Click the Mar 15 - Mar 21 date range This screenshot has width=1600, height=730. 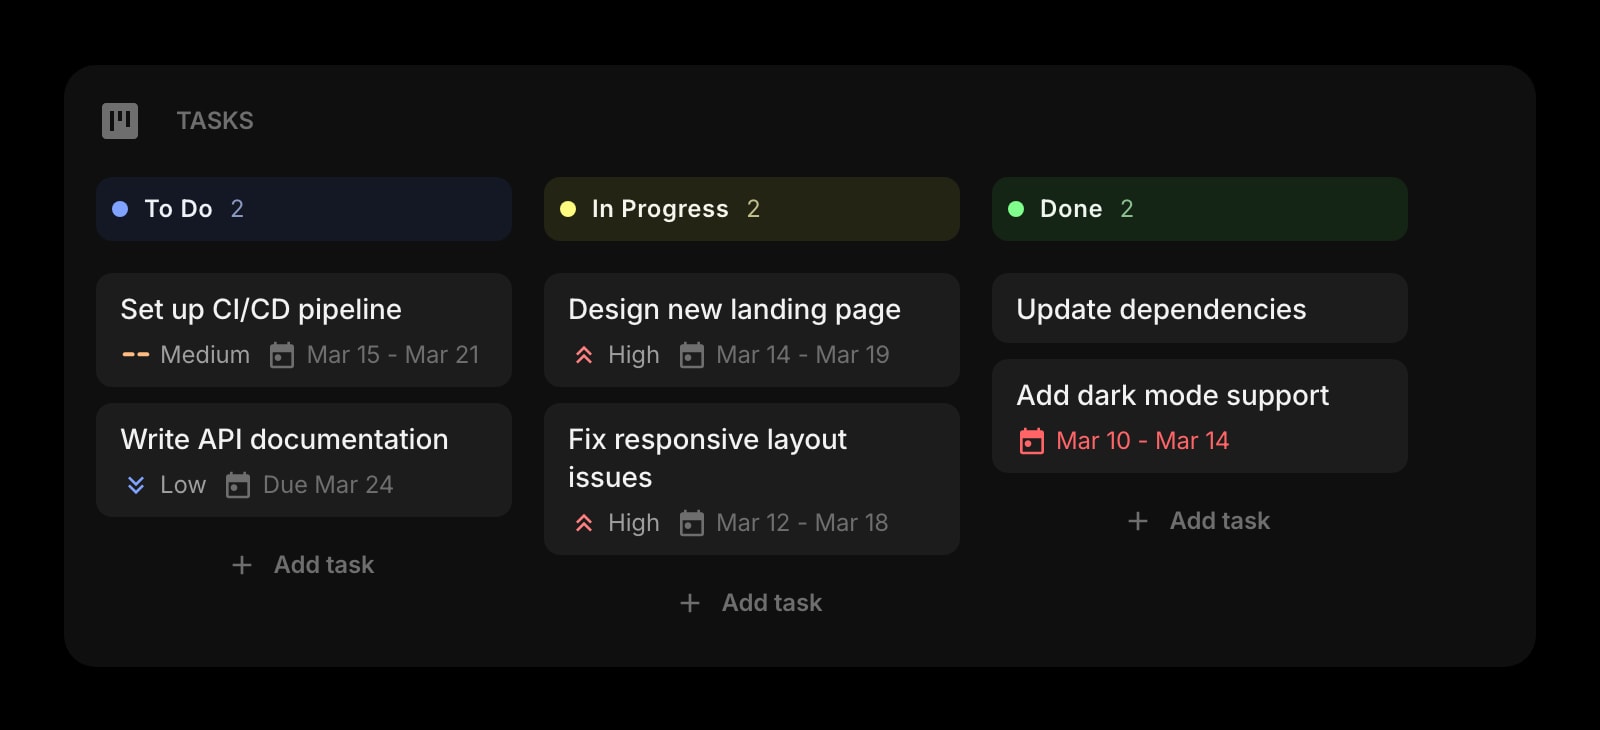click(393, 355)
